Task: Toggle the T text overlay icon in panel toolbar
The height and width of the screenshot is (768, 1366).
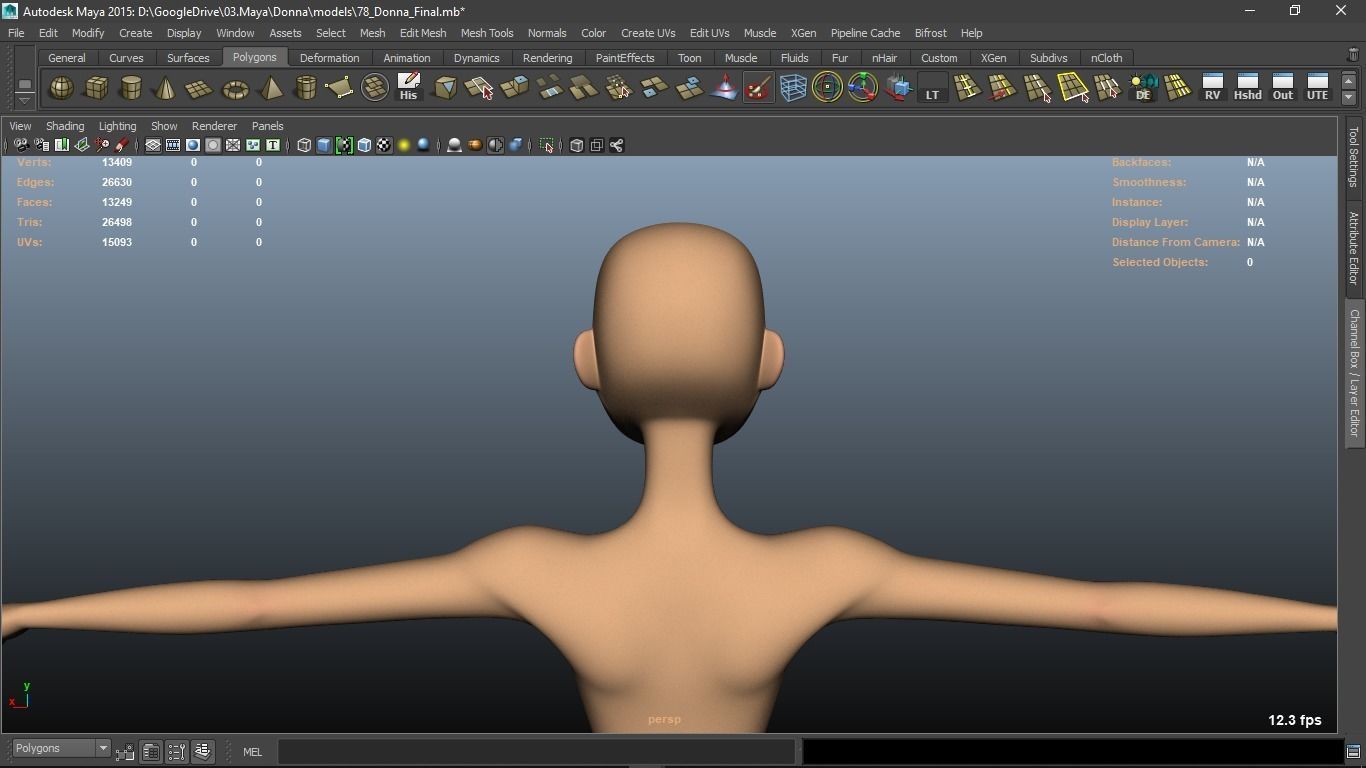Action: 272,145
